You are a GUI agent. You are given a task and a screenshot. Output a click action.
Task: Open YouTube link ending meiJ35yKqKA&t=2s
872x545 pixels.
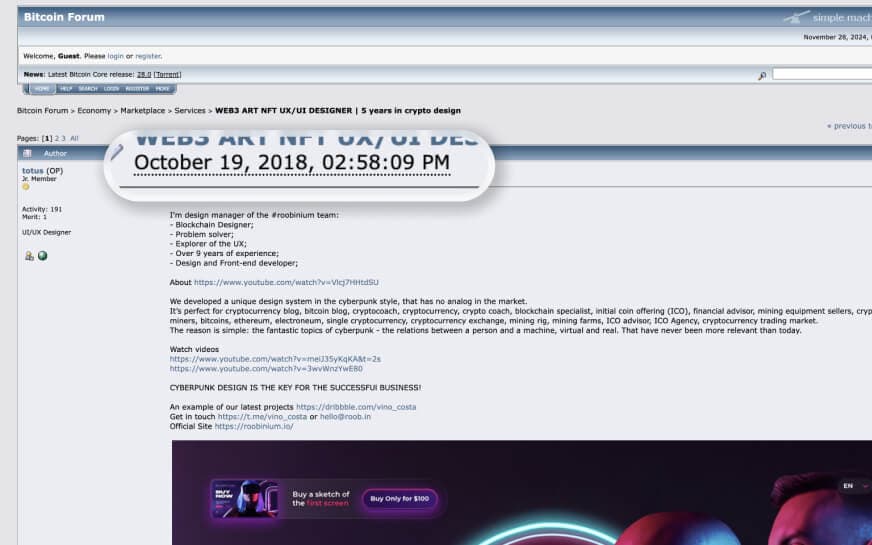point(275,359)
